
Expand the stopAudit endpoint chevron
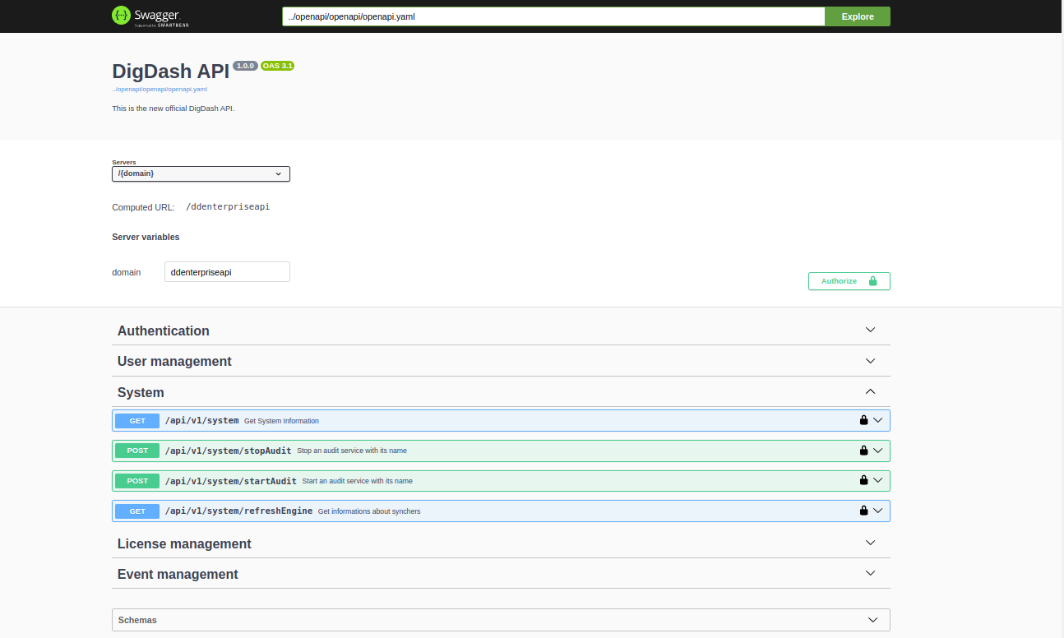(878, 451)
